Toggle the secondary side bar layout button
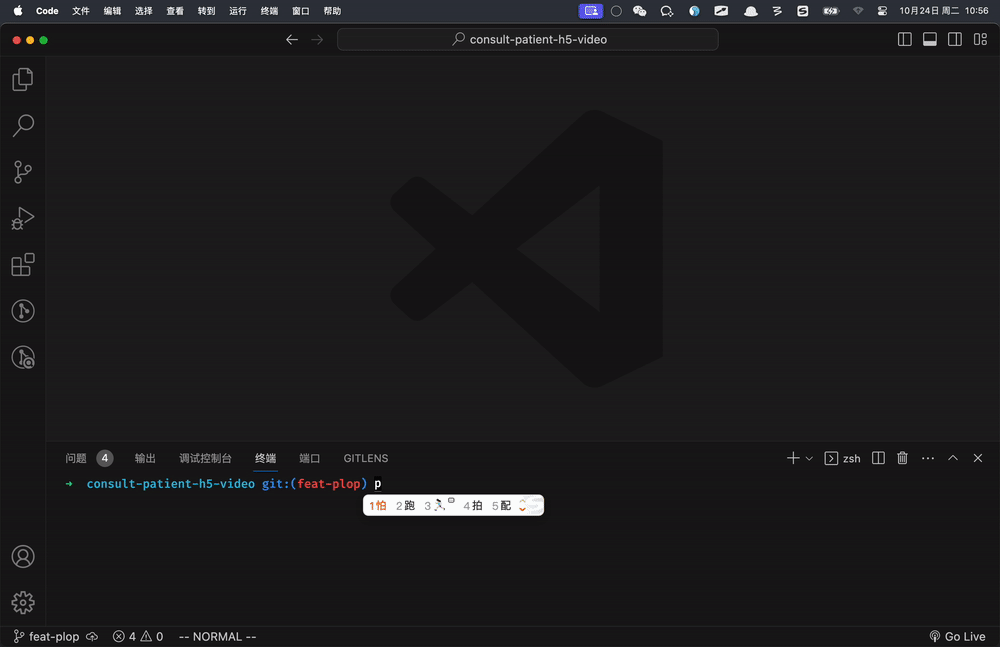The height and width of the screenshot is (647, 1000). coord(954,40)
